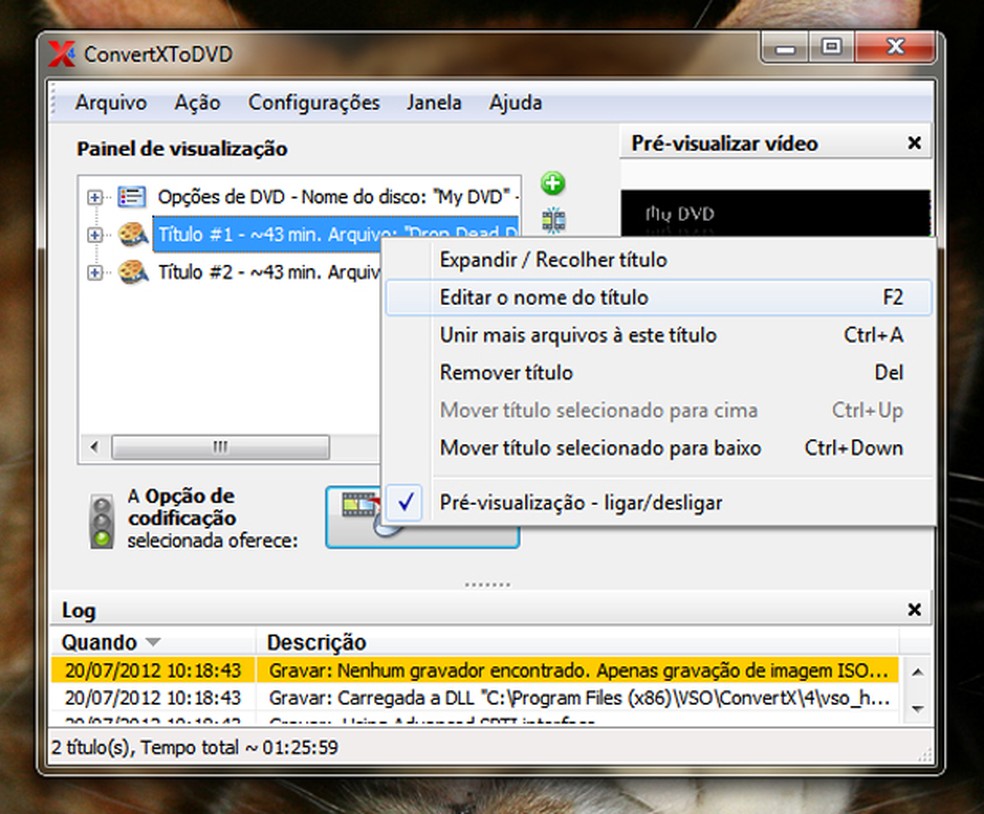Open the Configurações menu
984x814 pixels.
(314, 102)
